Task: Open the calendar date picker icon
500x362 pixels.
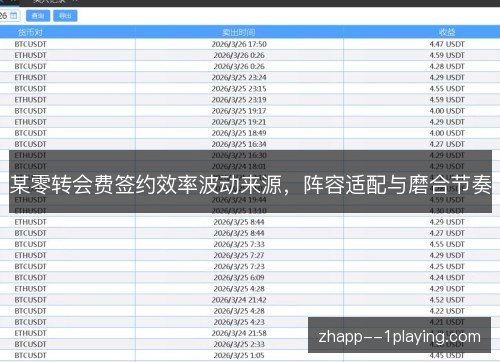Action: (14, 15)
